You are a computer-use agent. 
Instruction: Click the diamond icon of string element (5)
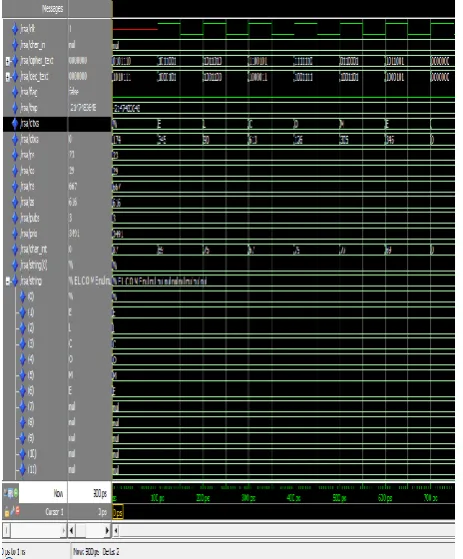tap(22, 375)
